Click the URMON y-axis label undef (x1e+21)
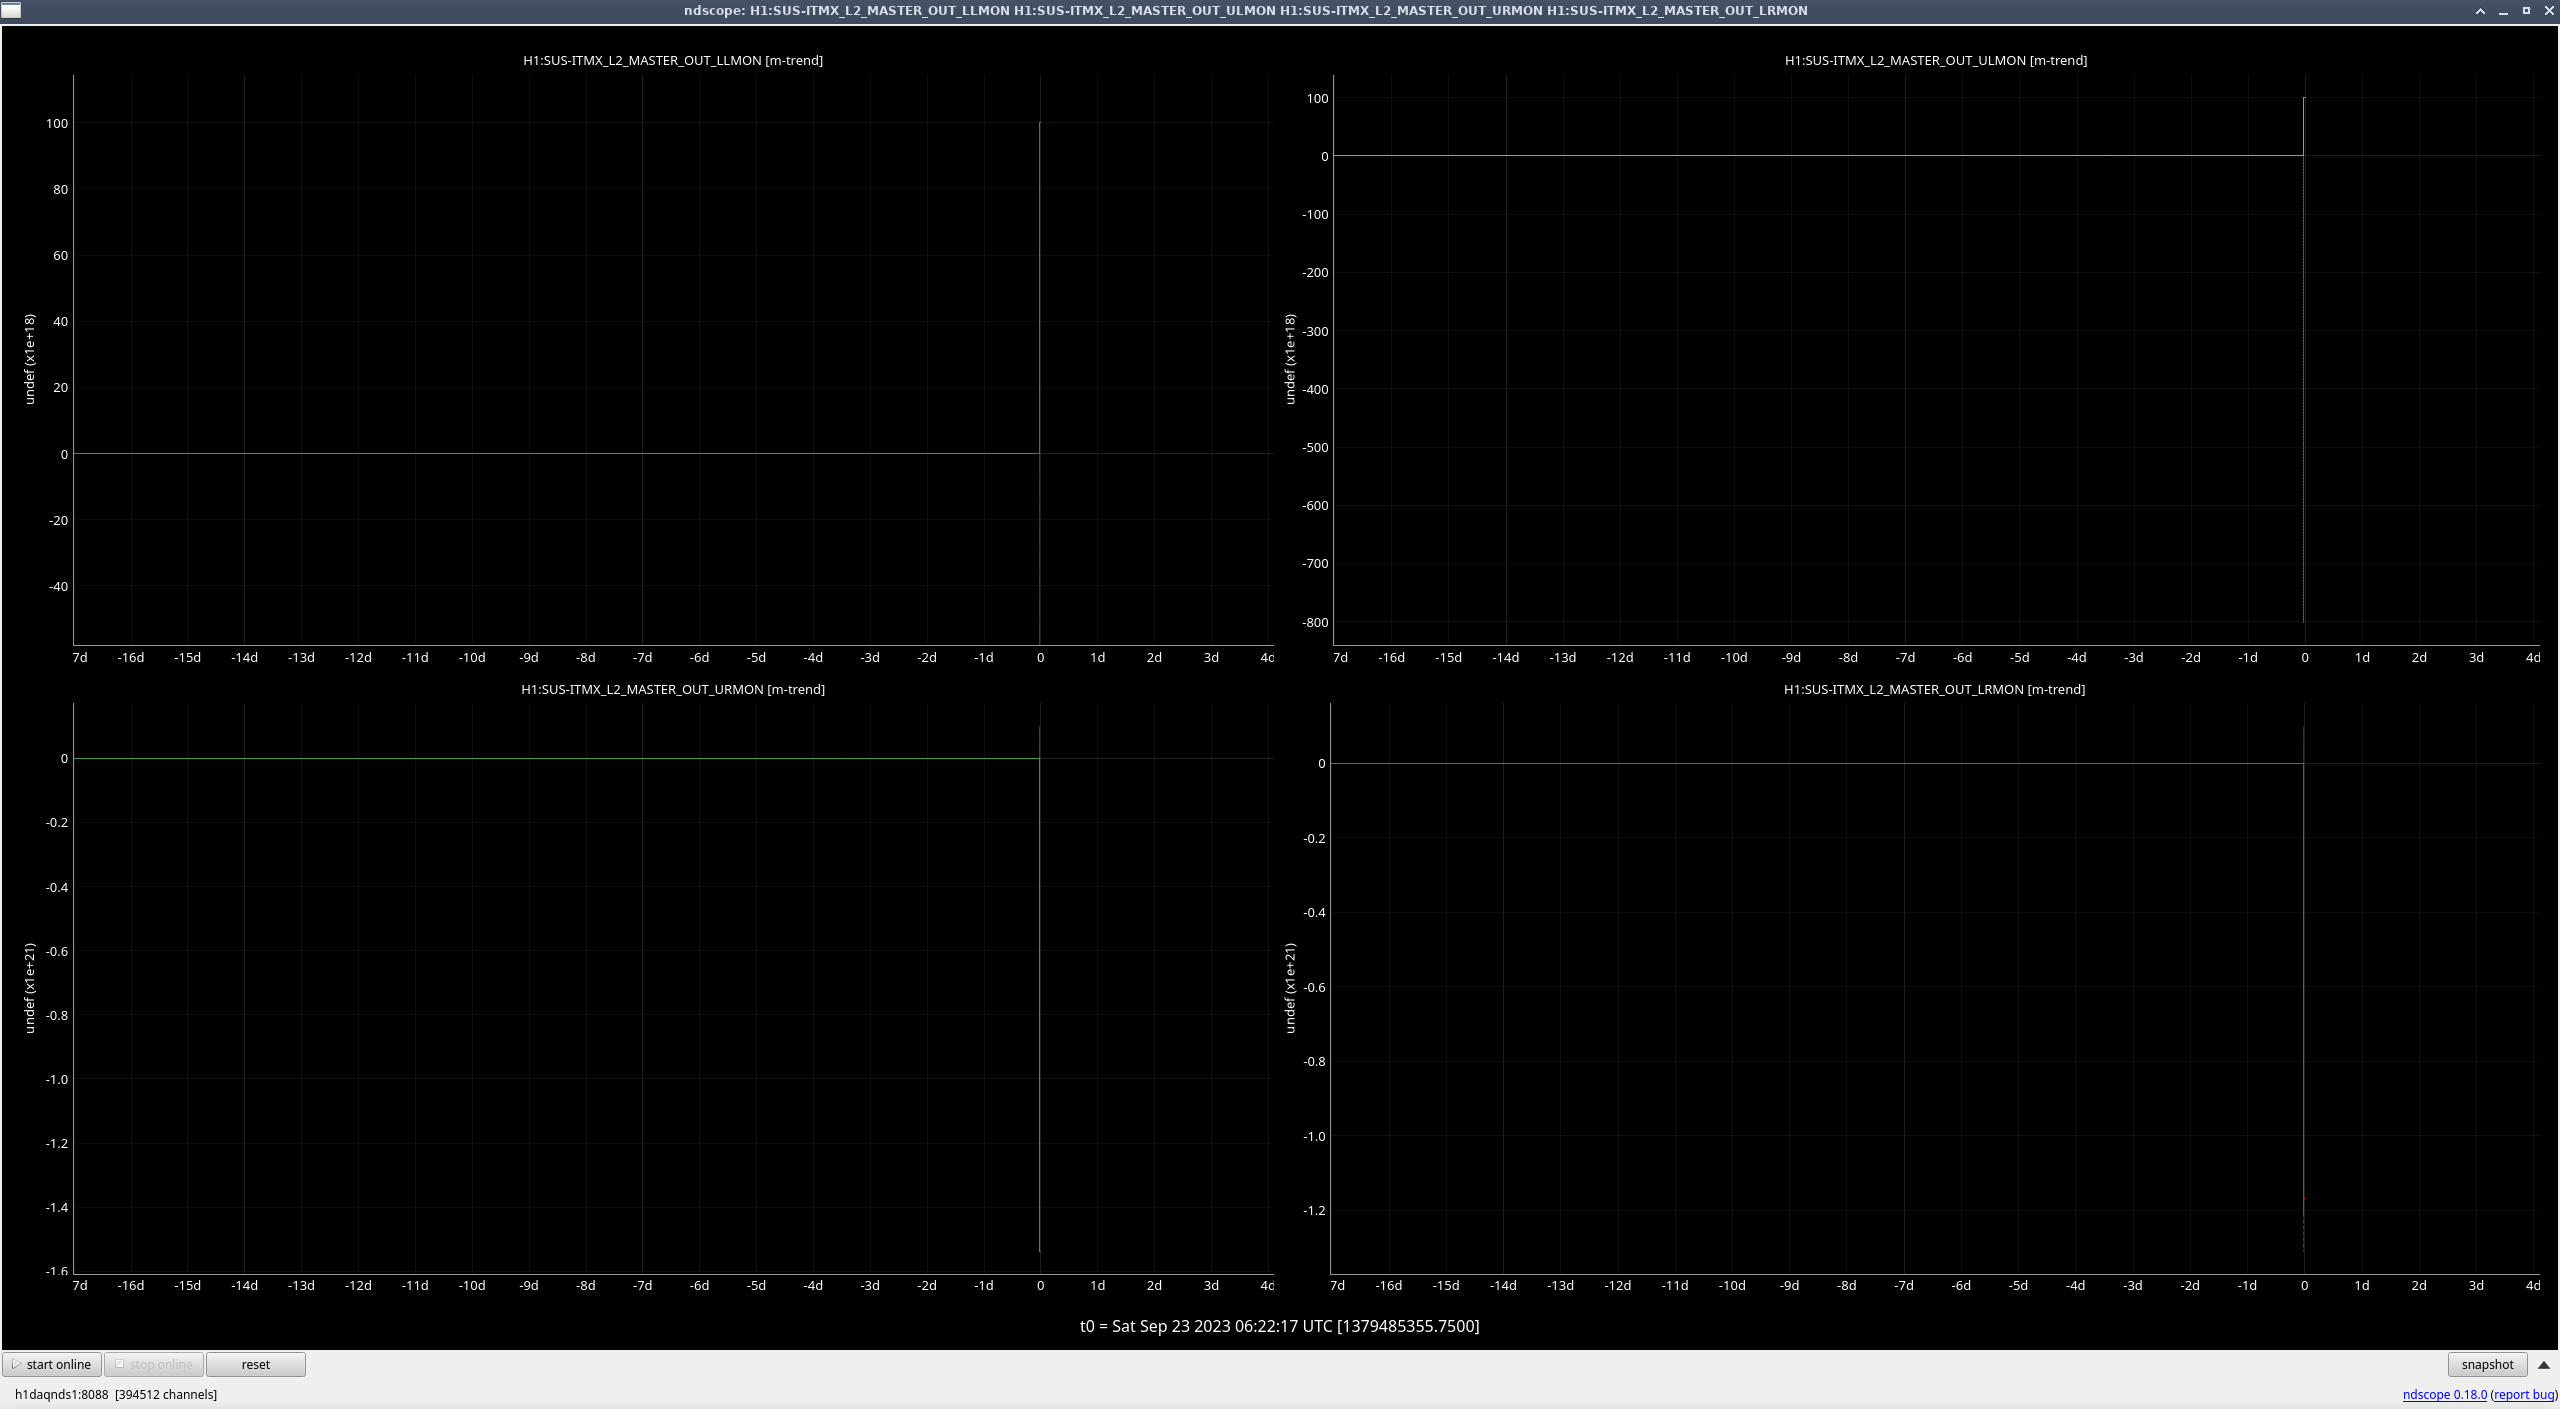 coord(29,988)
